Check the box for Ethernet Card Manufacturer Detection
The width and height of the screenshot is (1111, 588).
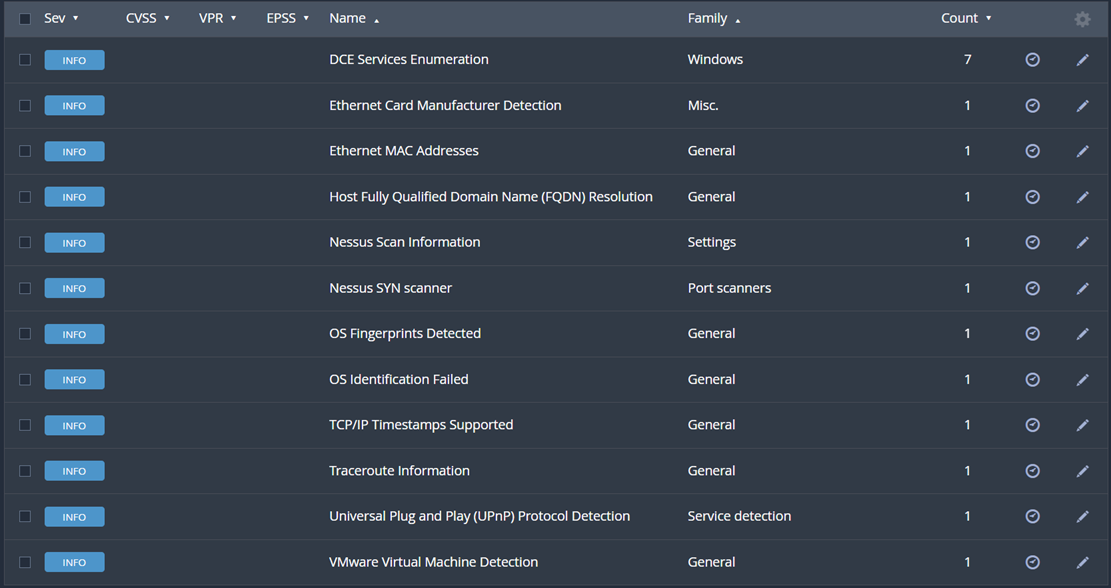(25, 106)
